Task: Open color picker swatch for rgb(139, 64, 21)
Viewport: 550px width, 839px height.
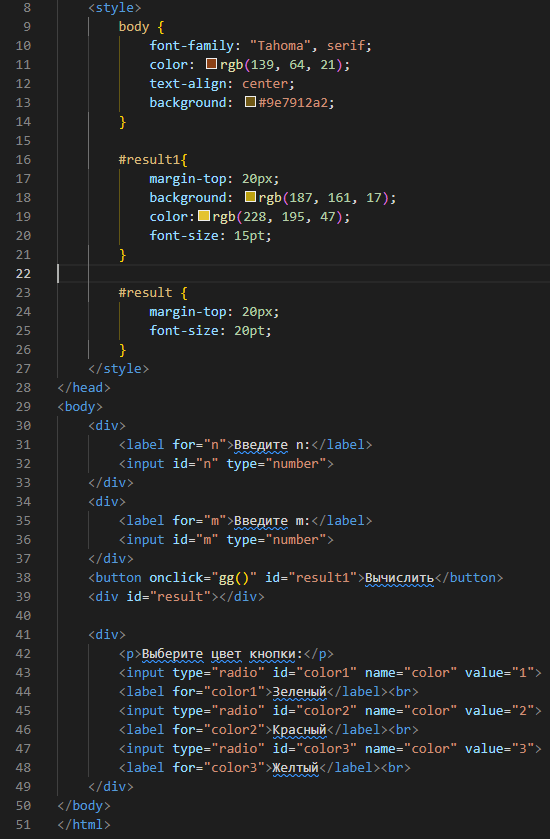Action: [x=211, y=64]
